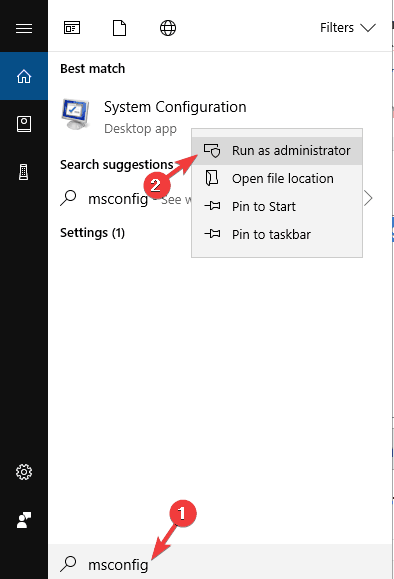Viewport: 394px width, 579px height.
Task: Click the Desktop app subtitle text
Action: pyautogui.click(x=140, y=129)
